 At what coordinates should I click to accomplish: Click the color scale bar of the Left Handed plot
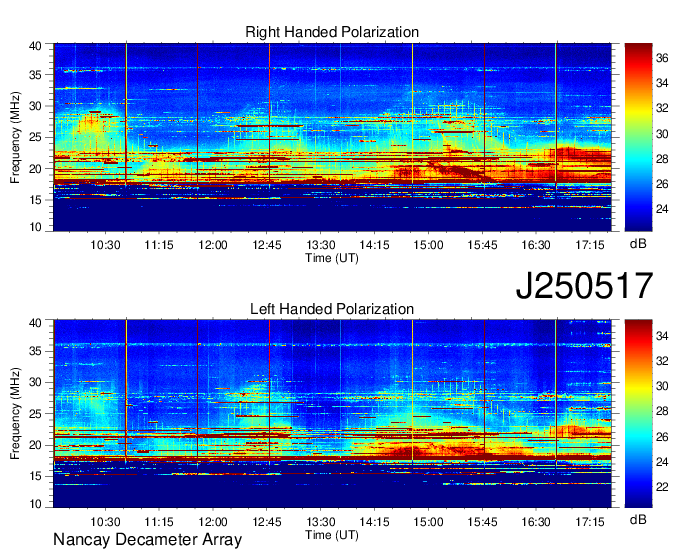click(638, 414)
